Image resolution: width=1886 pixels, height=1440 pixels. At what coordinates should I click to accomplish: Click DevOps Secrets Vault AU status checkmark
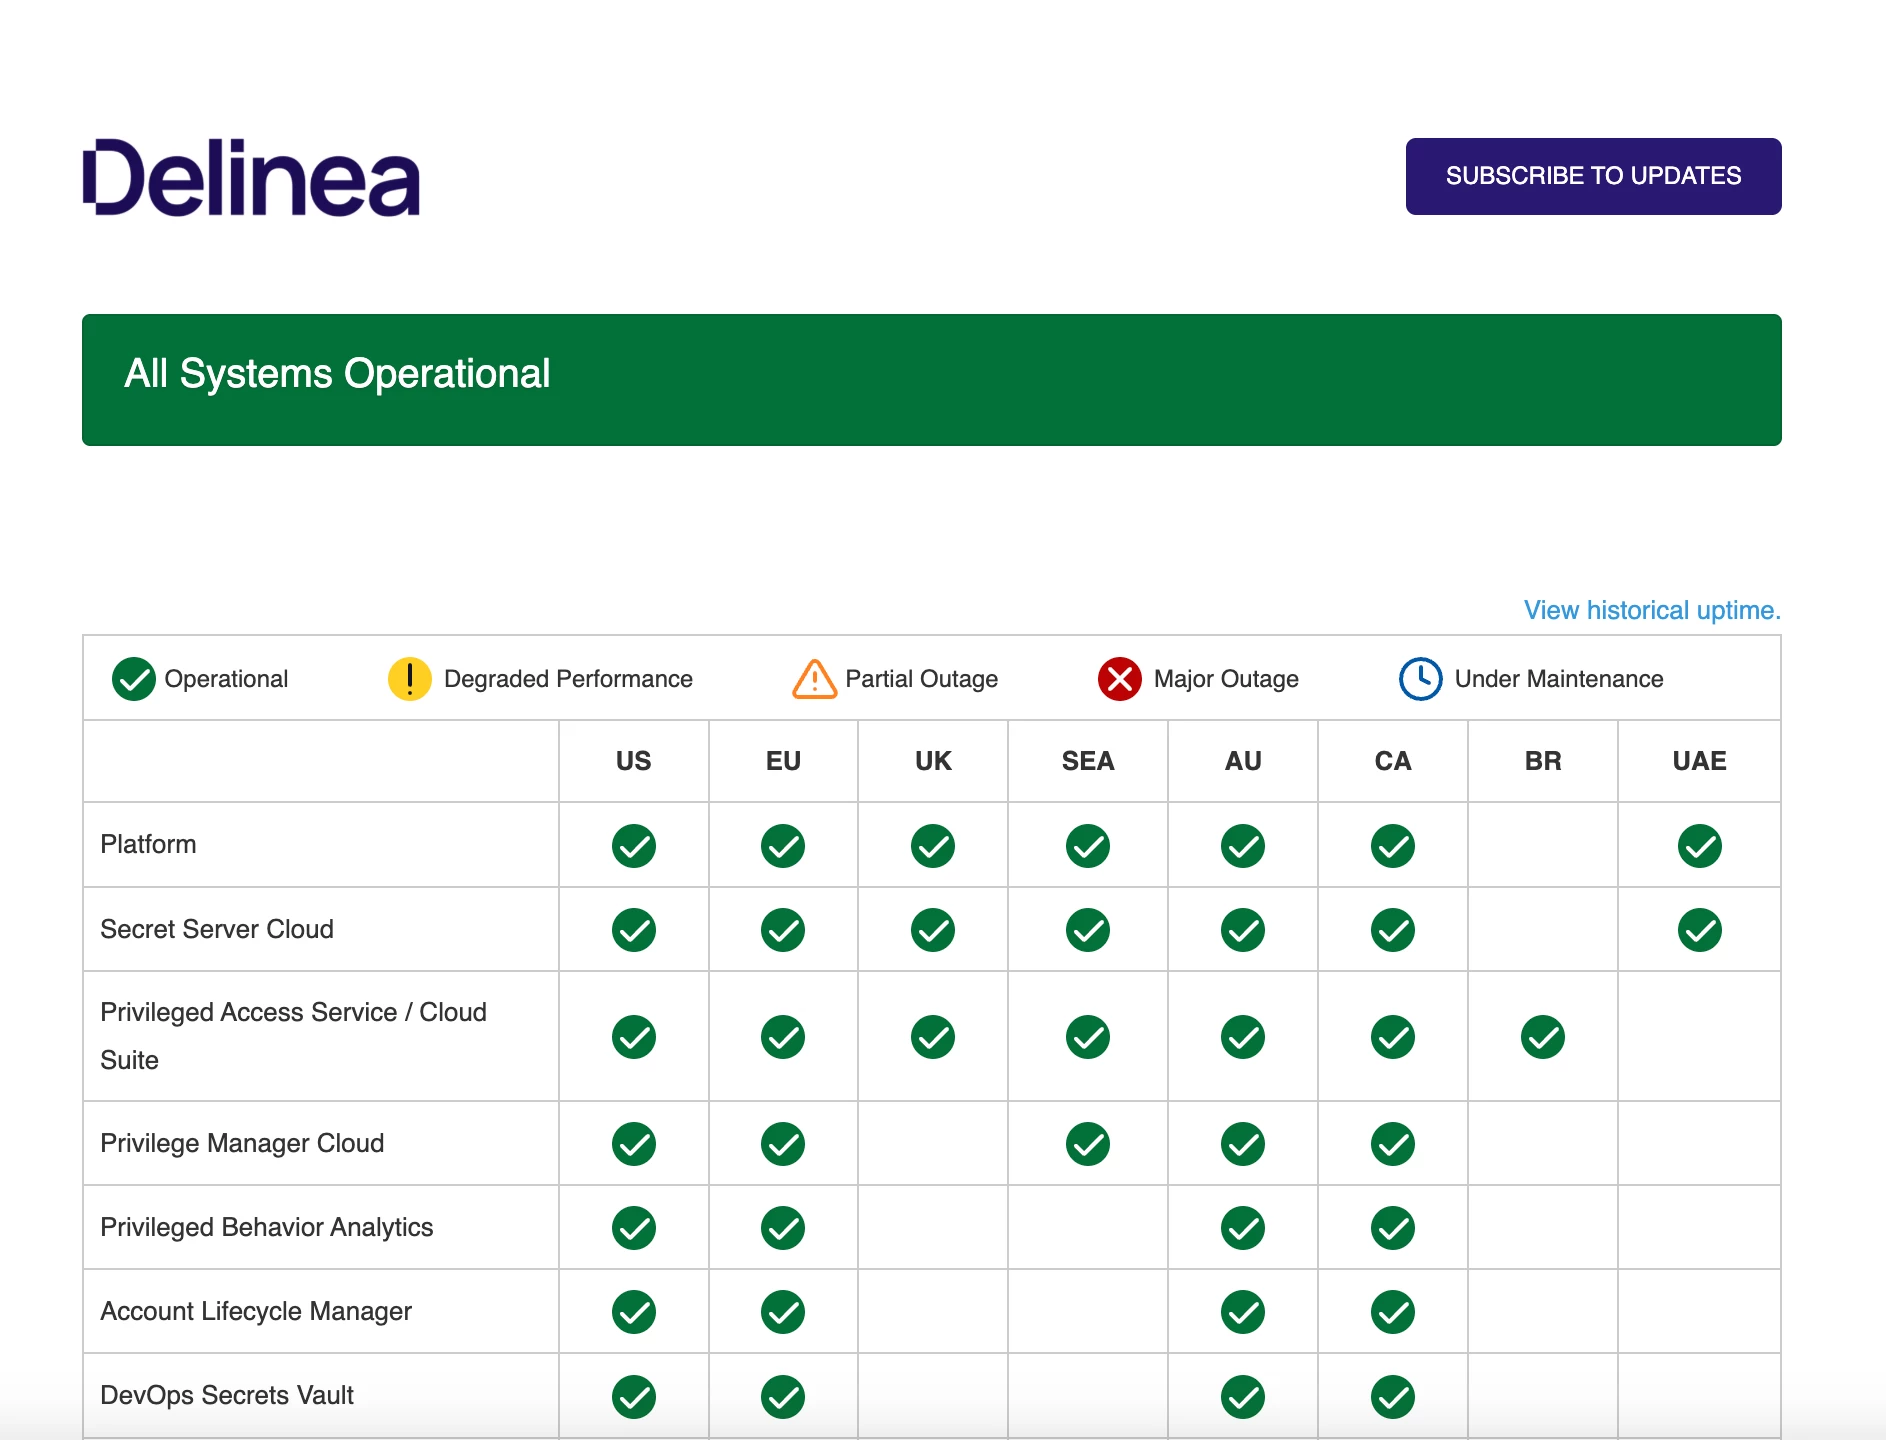pos(1243,1397)
